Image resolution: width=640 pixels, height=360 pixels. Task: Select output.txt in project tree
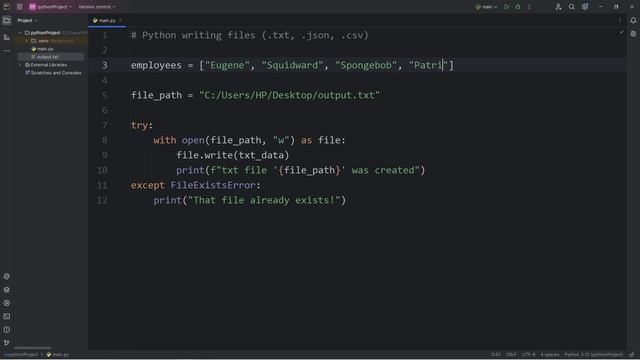coord(48,57)
